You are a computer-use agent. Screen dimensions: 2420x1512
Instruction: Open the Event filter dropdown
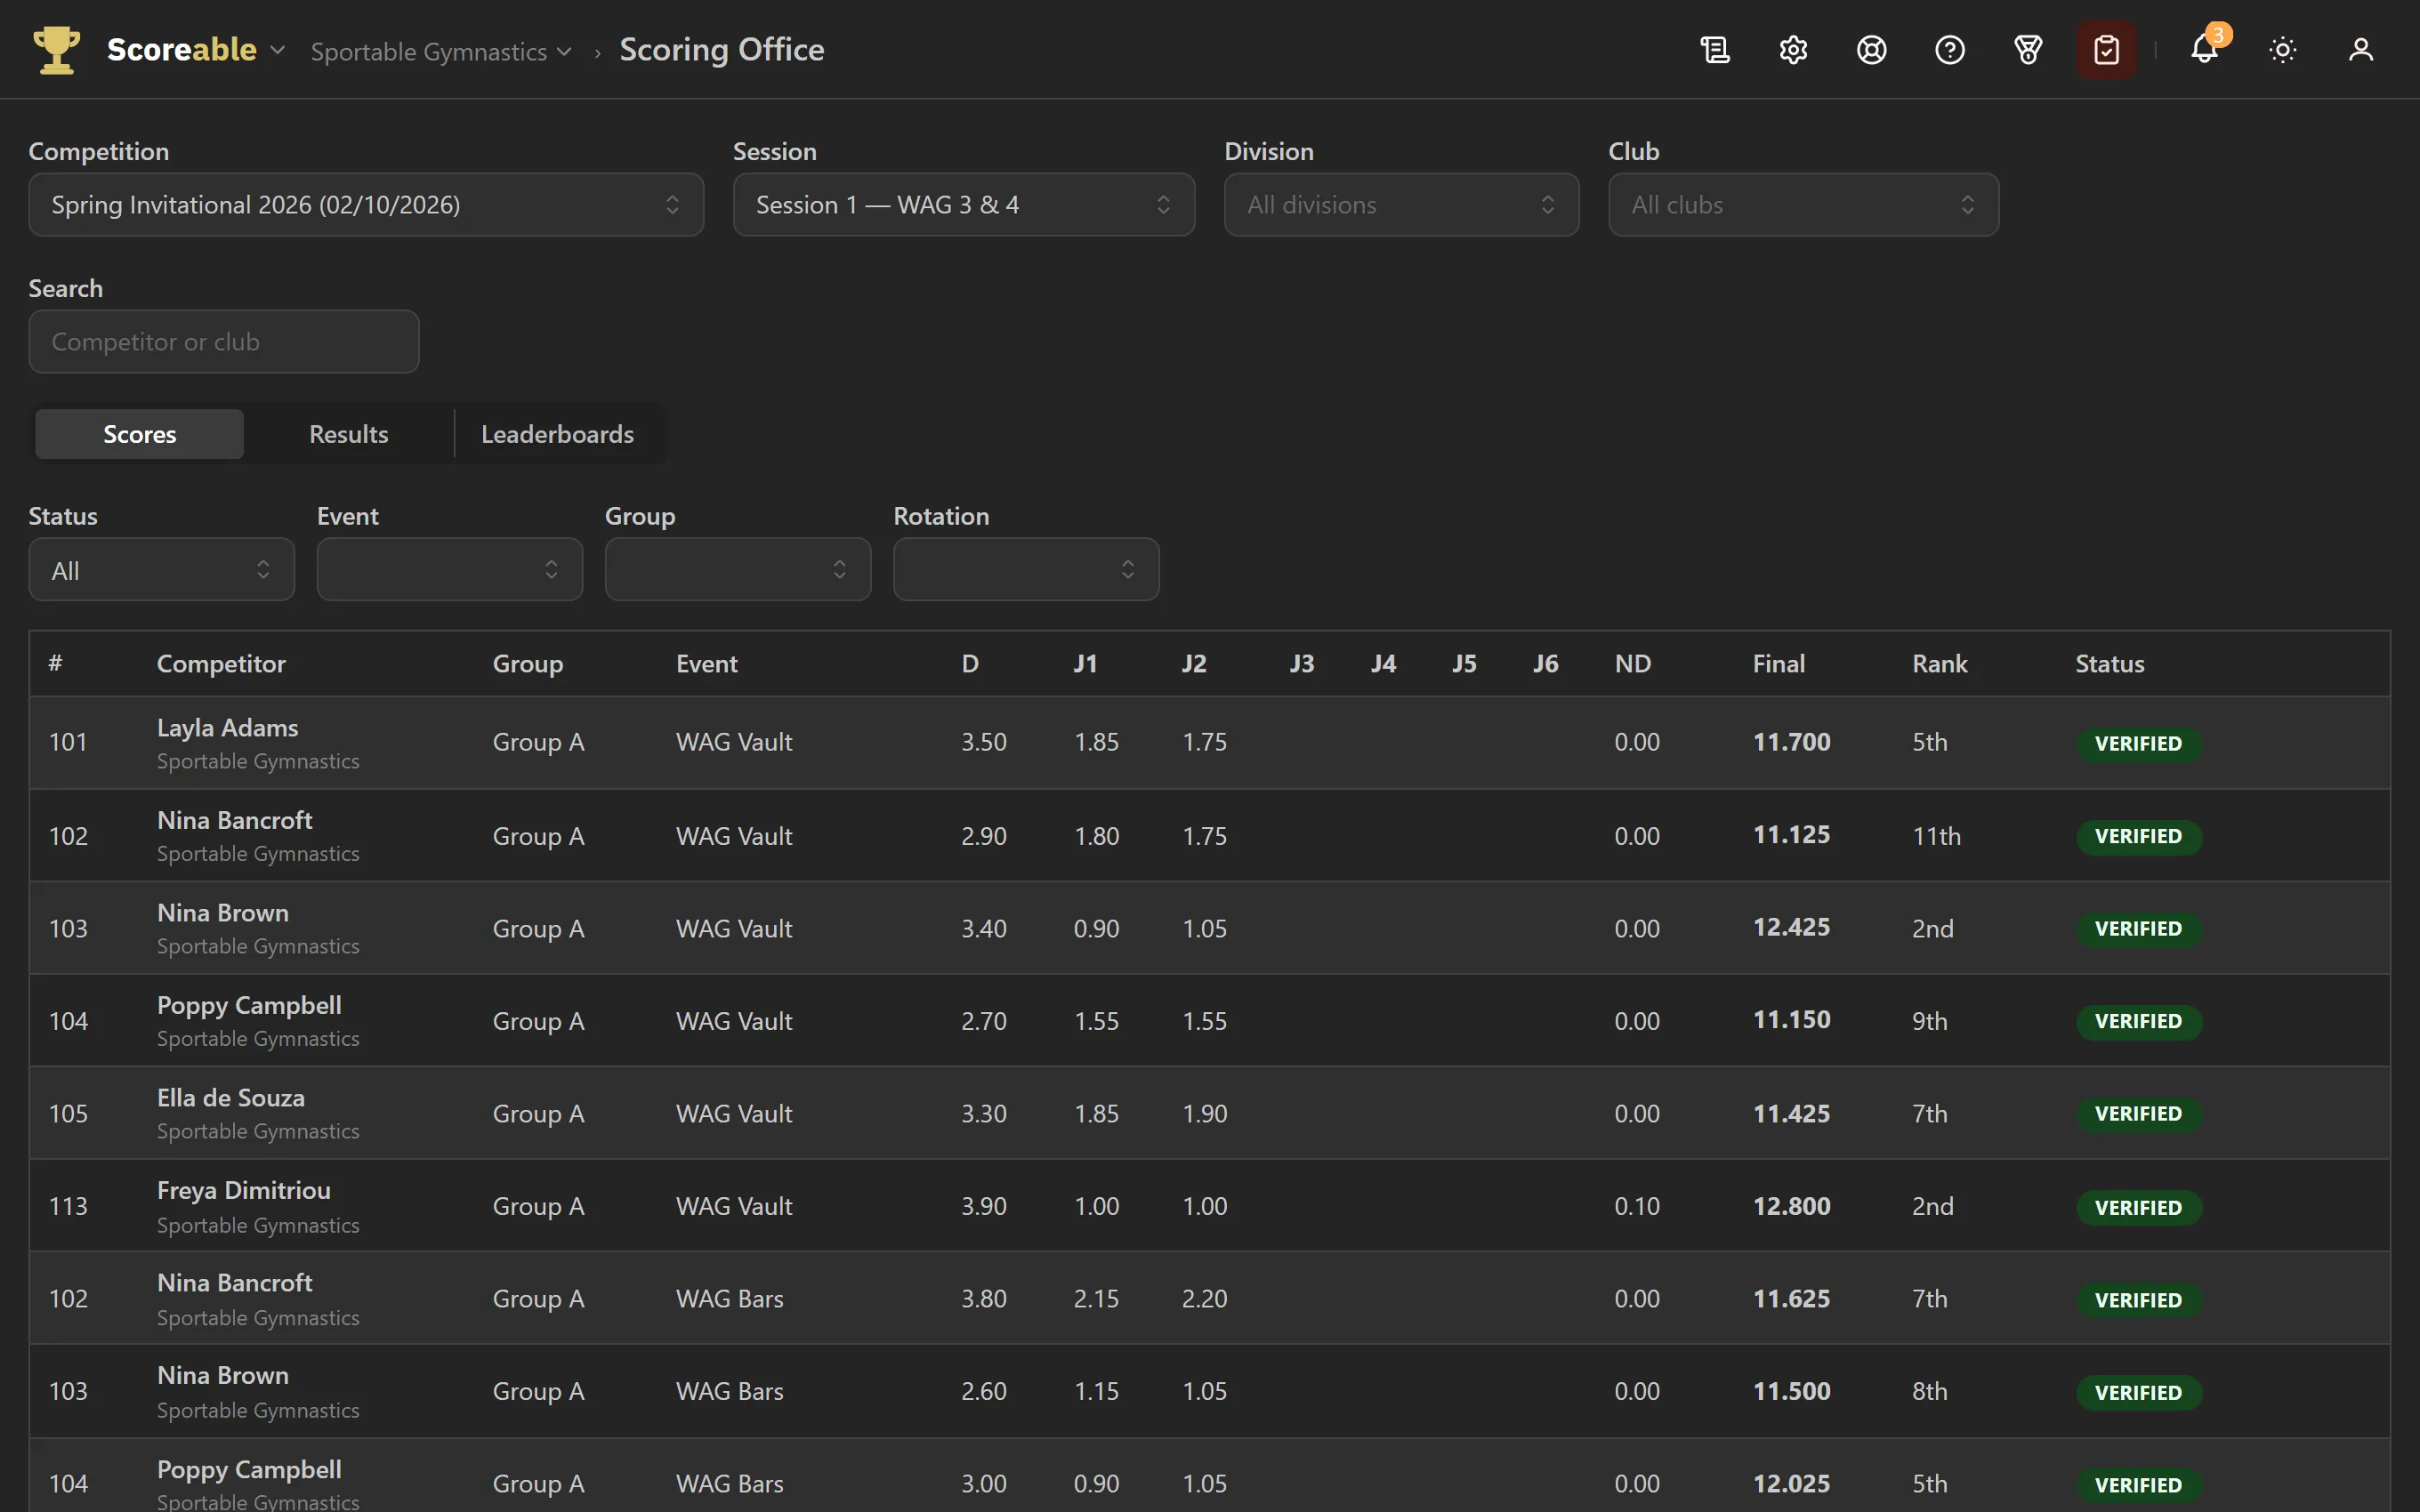pos(449,569)
